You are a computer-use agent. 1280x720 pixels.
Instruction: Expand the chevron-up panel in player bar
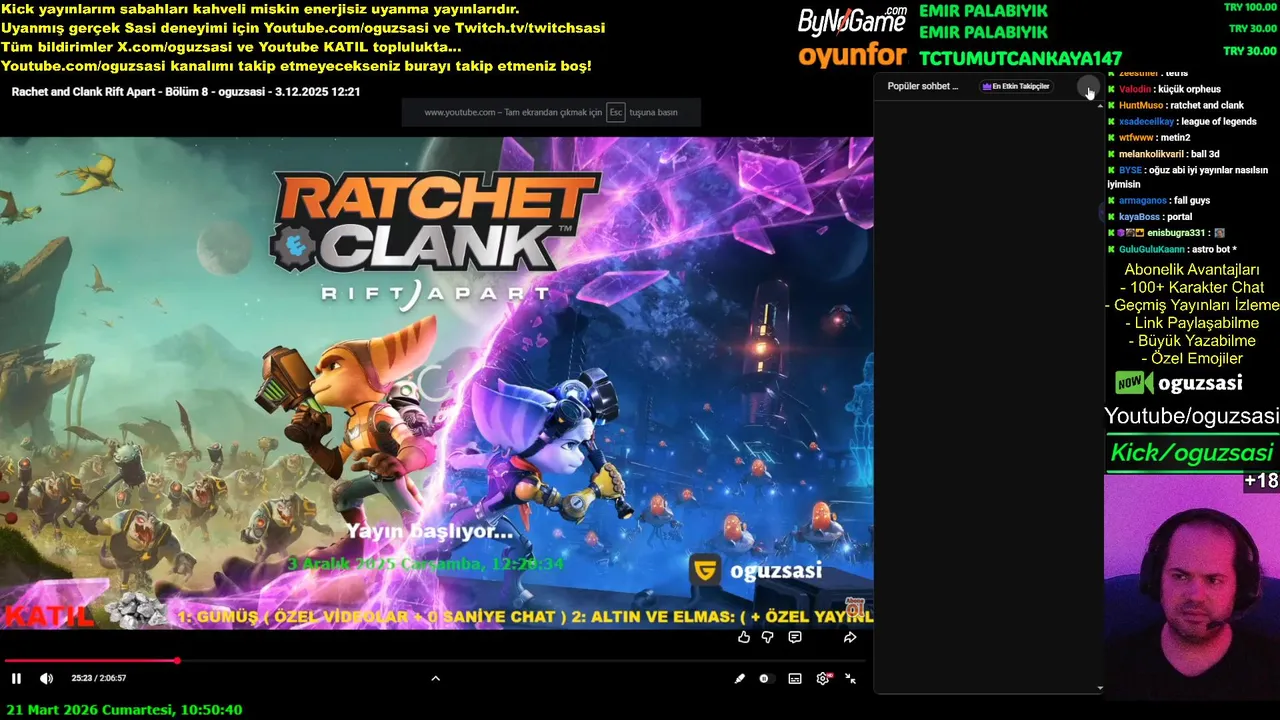coord(435,678)
